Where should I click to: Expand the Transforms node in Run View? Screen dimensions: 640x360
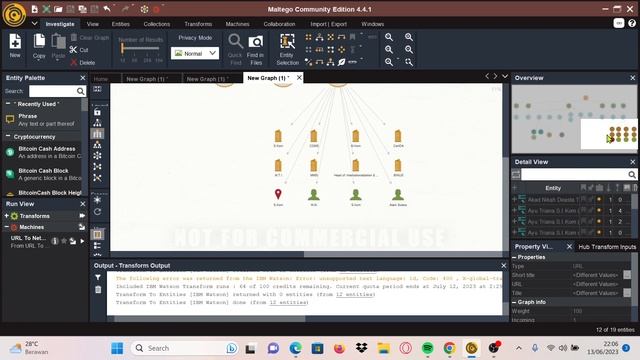pos(7,216)
